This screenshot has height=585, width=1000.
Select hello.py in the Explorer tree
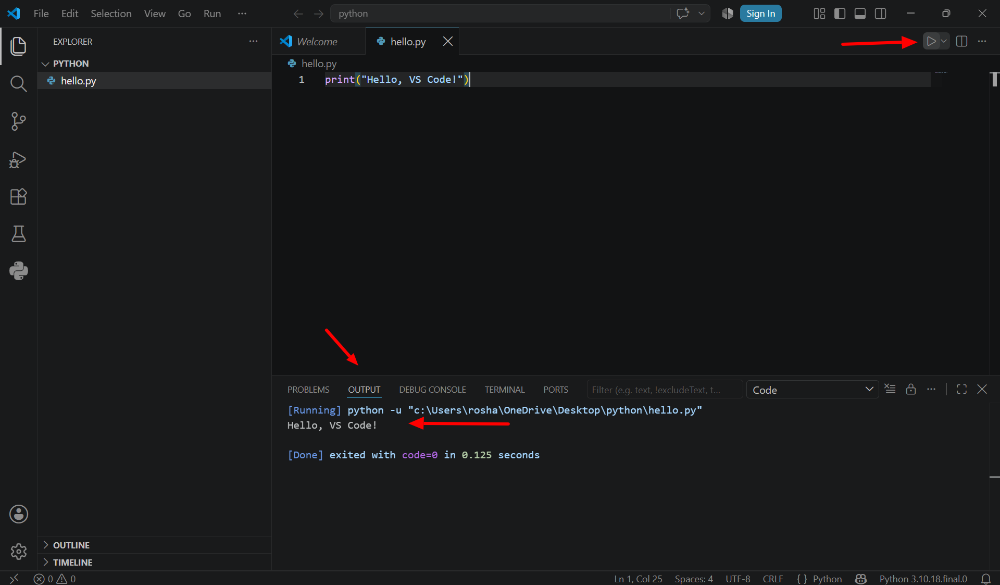coord(154,81)
